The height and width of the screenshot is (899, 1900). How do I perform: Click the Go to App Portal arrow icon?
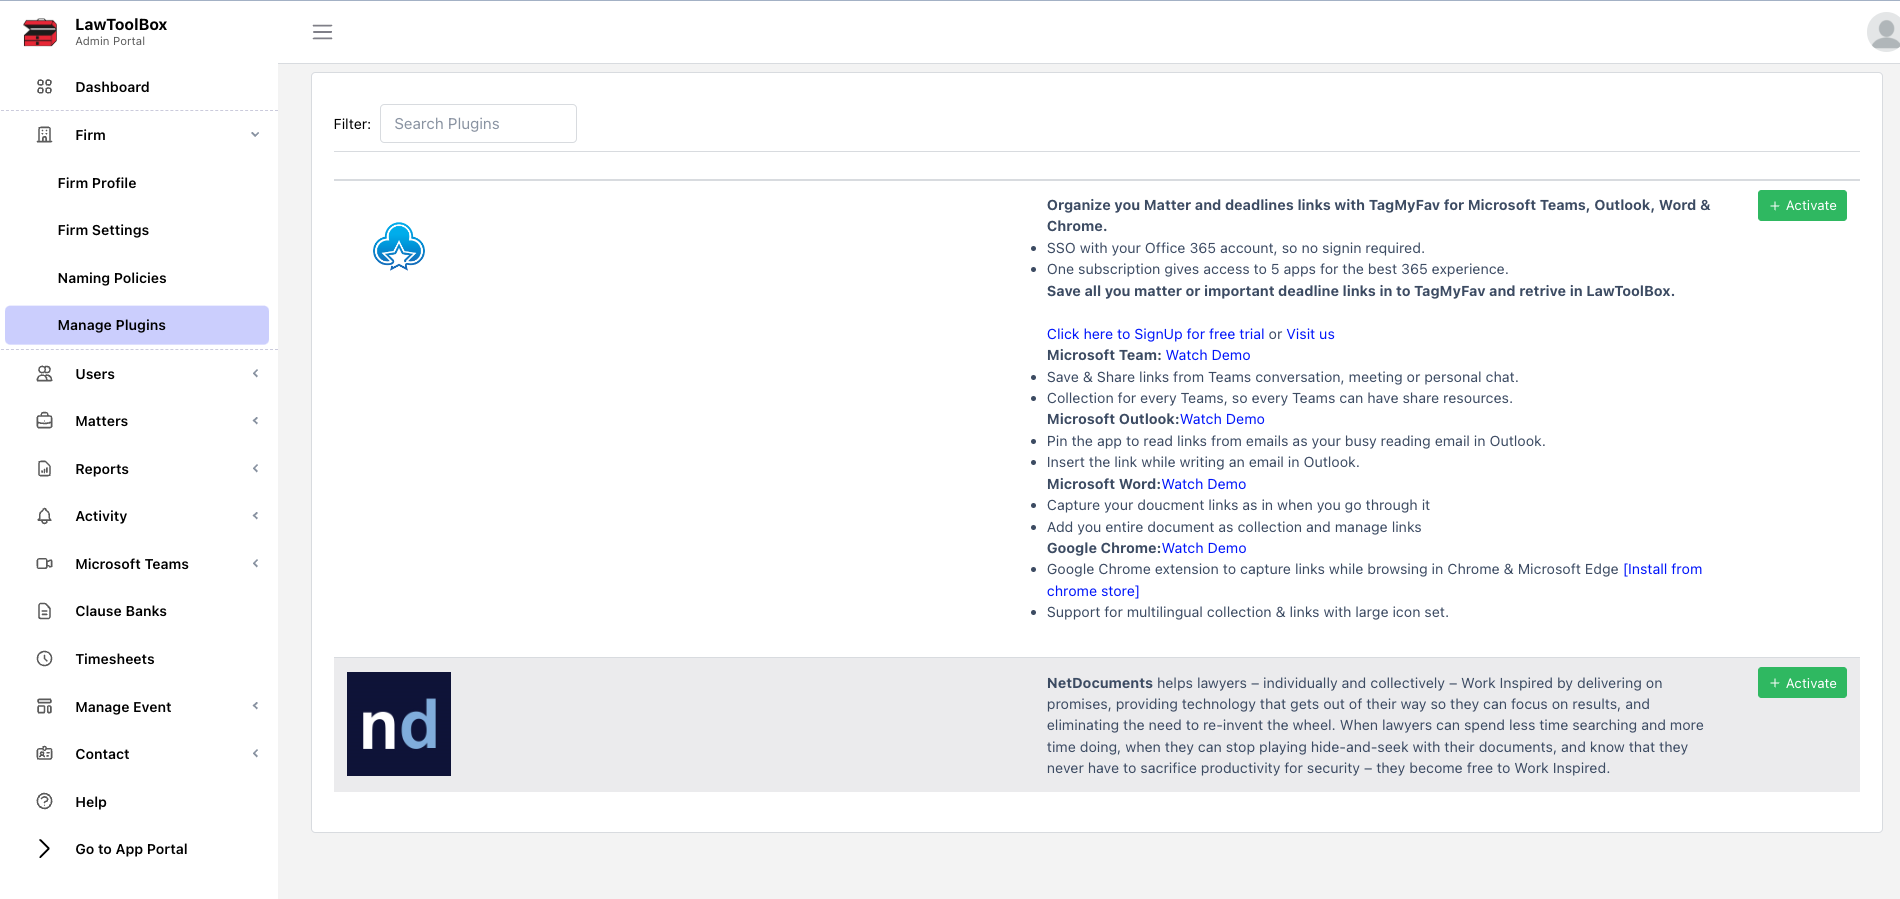coord(44,849)
